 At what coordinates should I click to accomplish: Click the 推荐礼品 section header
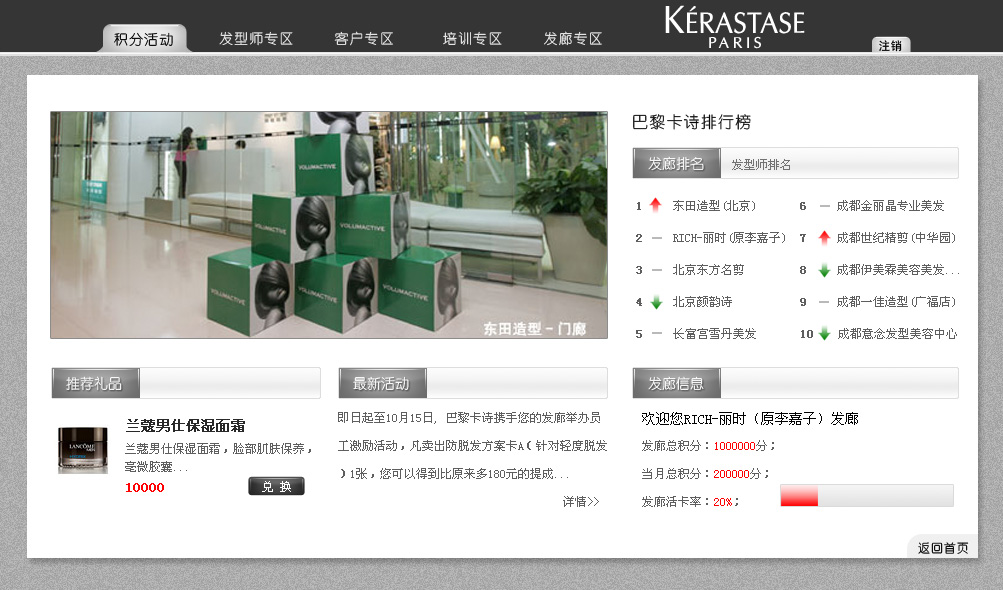(x=95, y=383)
